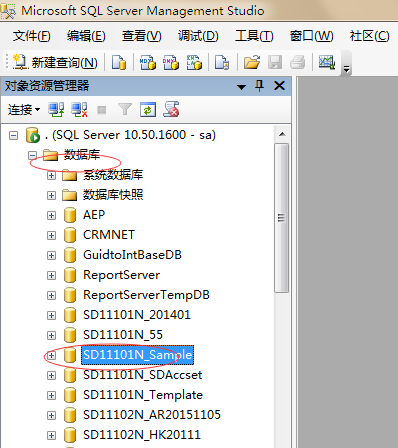
Task: Close the Object Explorer panel
Action: point(279,86)
